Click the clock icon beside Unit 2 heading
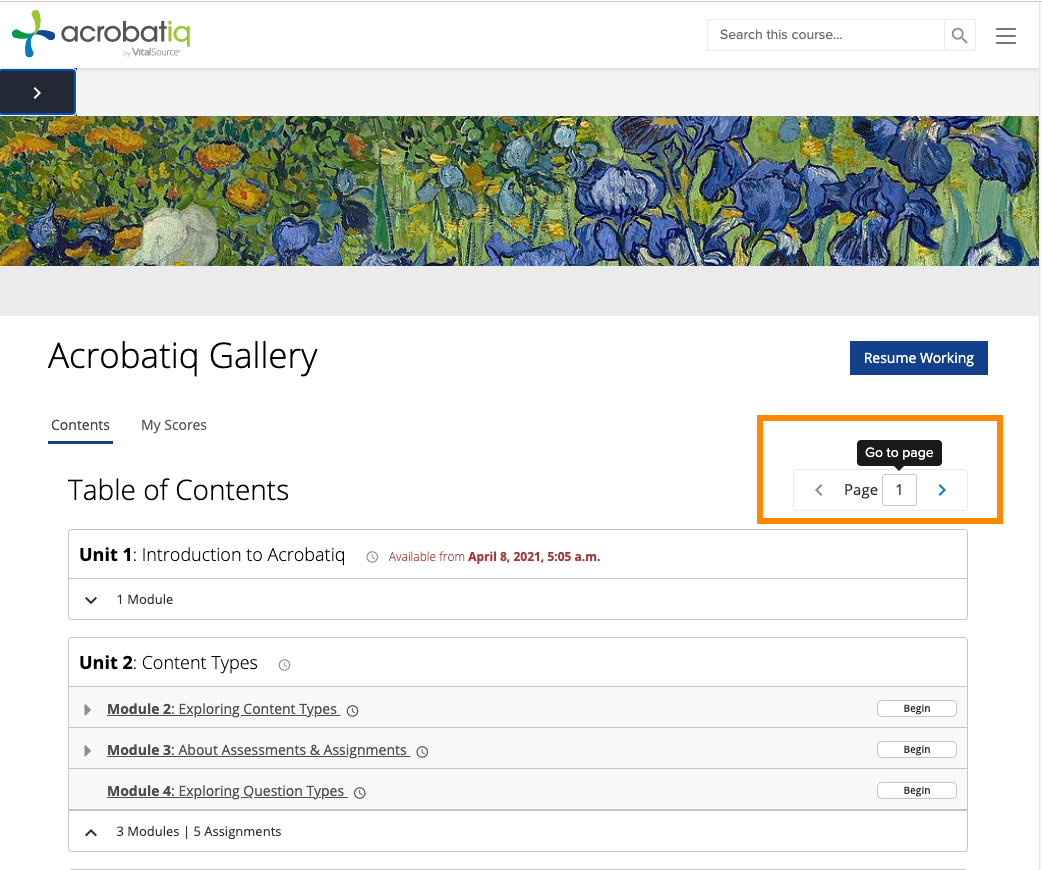The image size is (1042, 870). tap(284, 664)
